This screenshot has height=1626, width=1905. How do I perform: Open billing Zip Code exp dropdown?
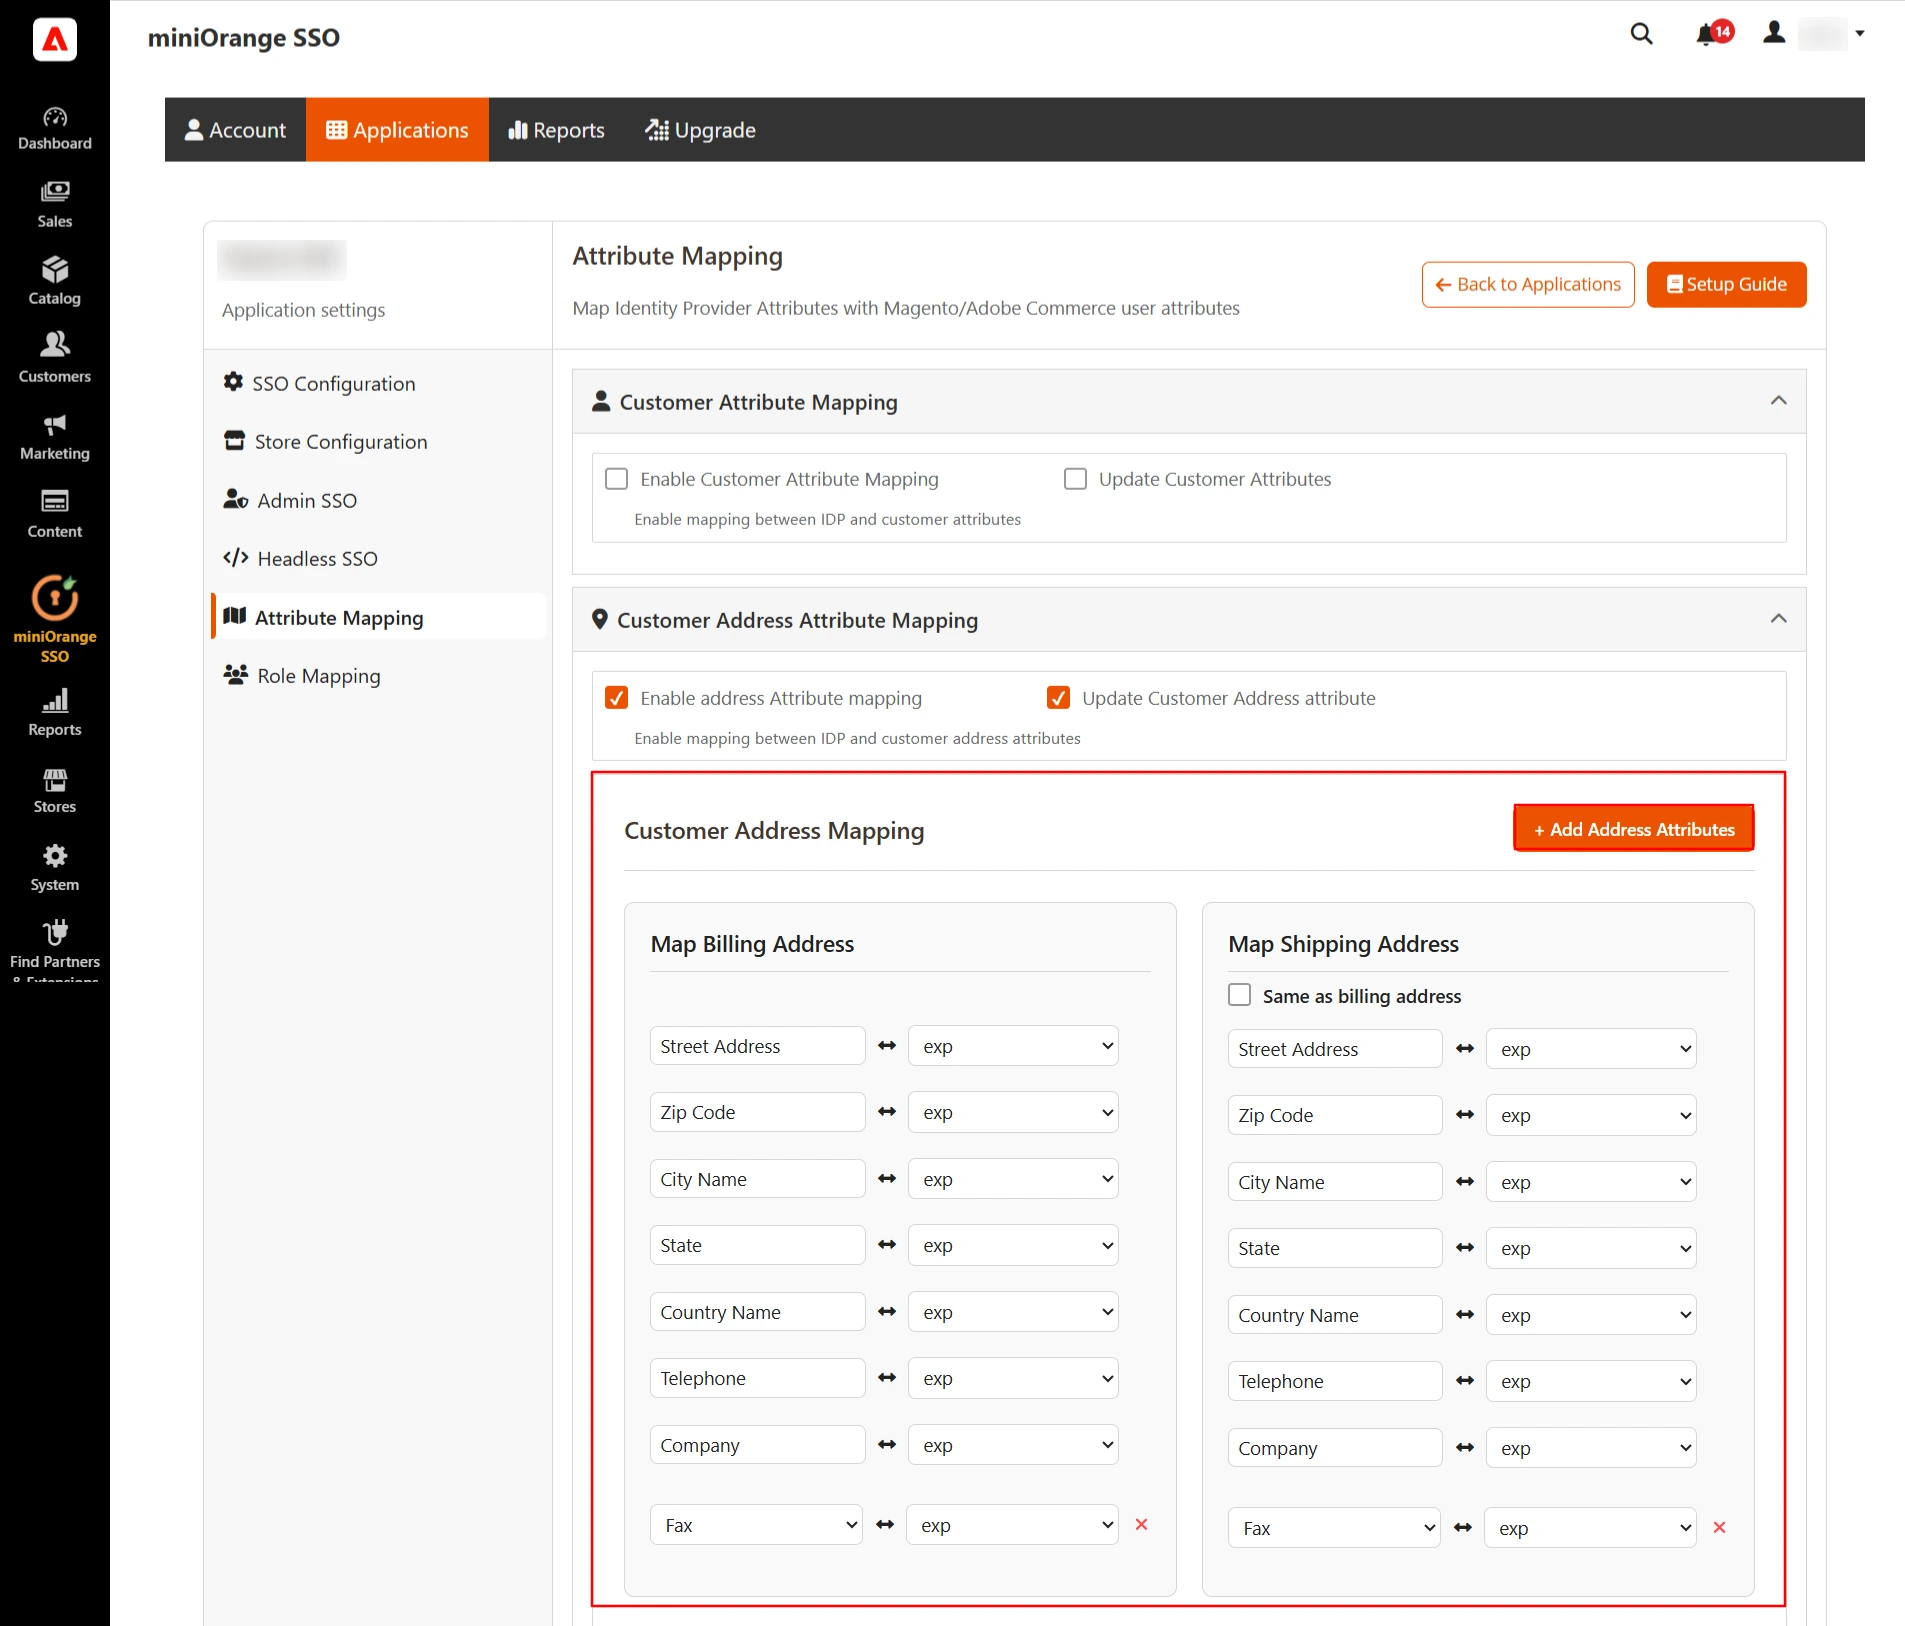click(1013, 1112)
